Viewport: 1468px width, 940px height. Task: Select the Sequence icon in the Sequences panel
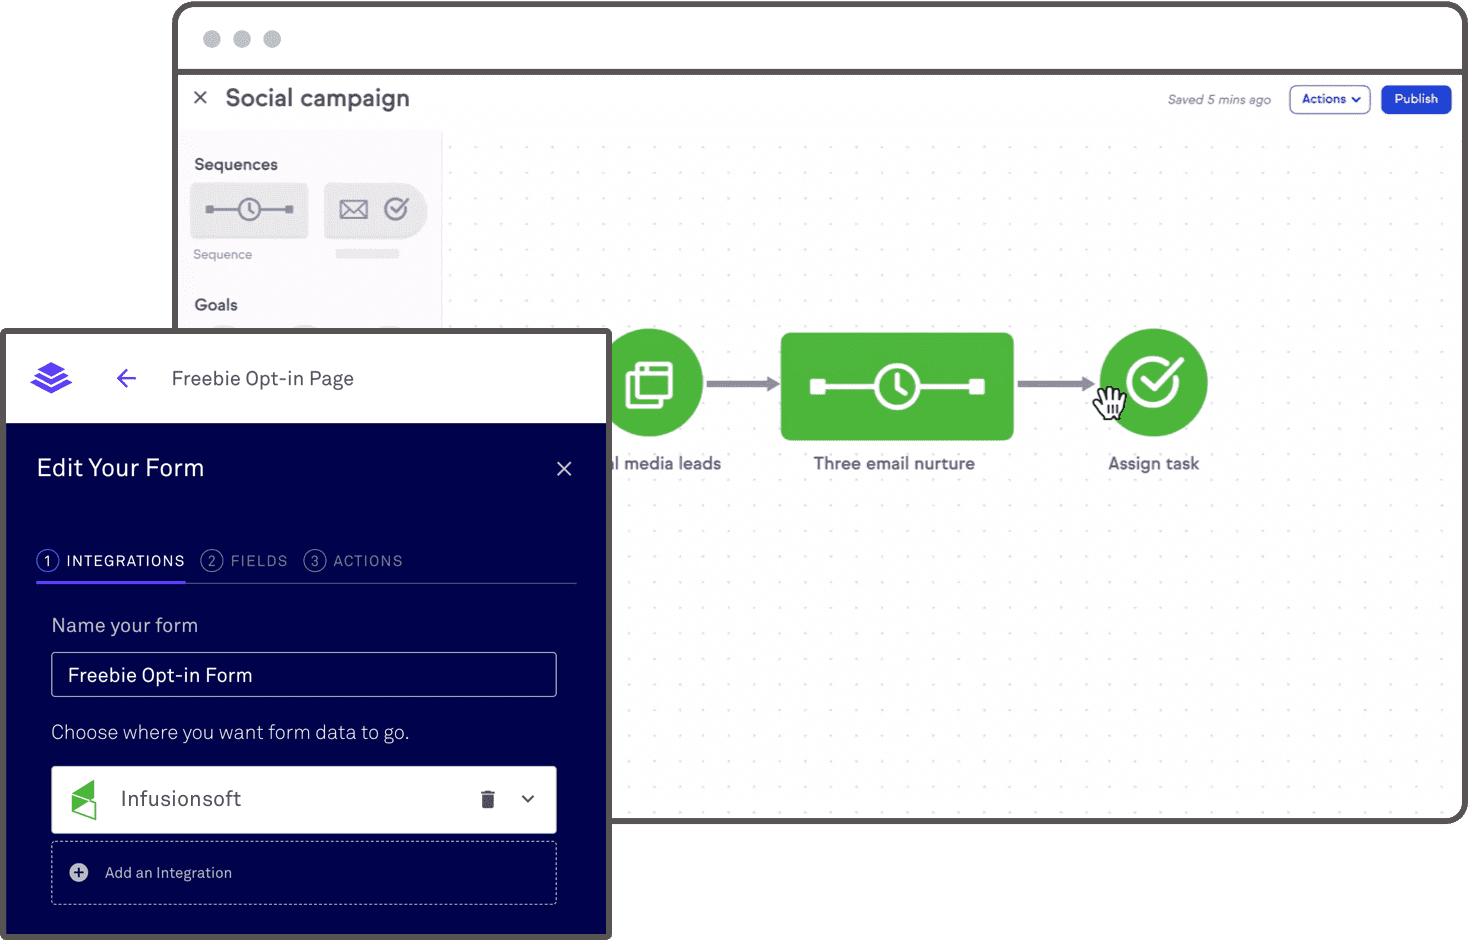(248, 210)
